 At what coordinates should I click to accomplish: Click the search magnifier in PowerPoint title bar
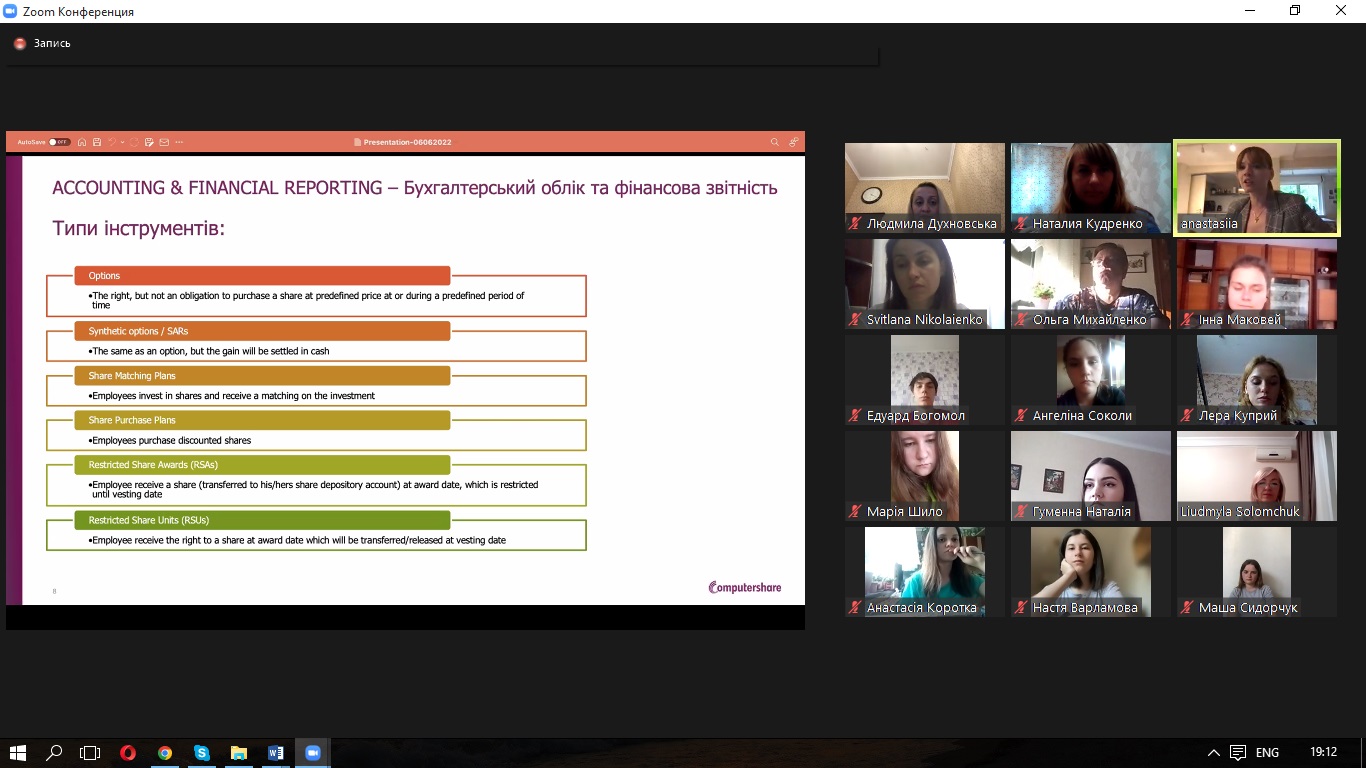pyautogui.click(x=774, y=142)
